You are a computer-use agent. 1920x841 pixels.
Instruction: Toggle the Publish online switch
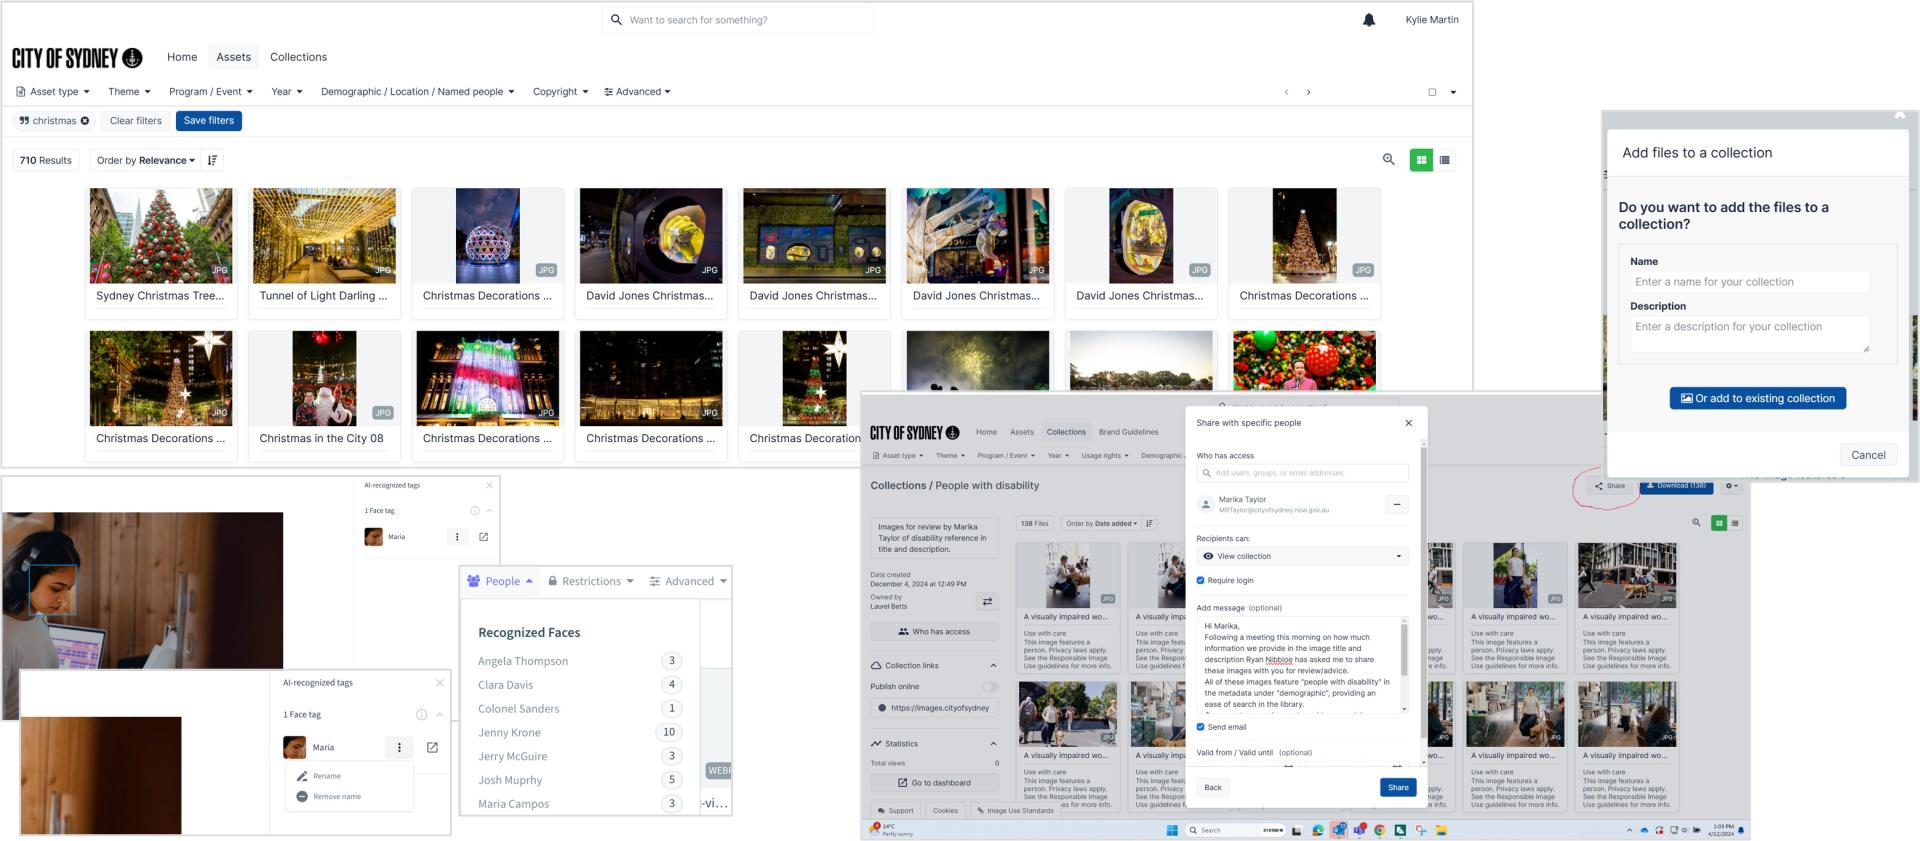tap(989, 687)
